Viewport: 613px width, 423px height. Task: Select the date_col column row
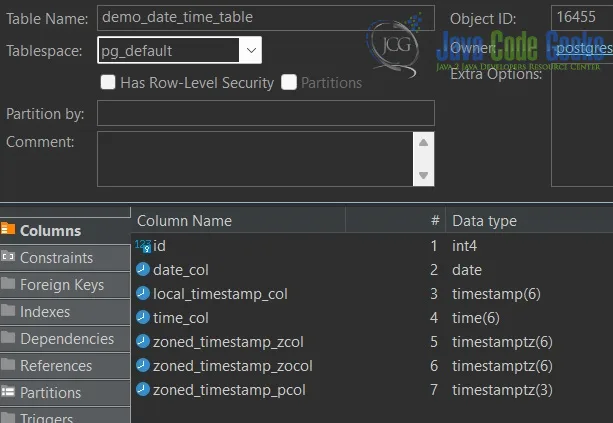click(x=372, y=270)
